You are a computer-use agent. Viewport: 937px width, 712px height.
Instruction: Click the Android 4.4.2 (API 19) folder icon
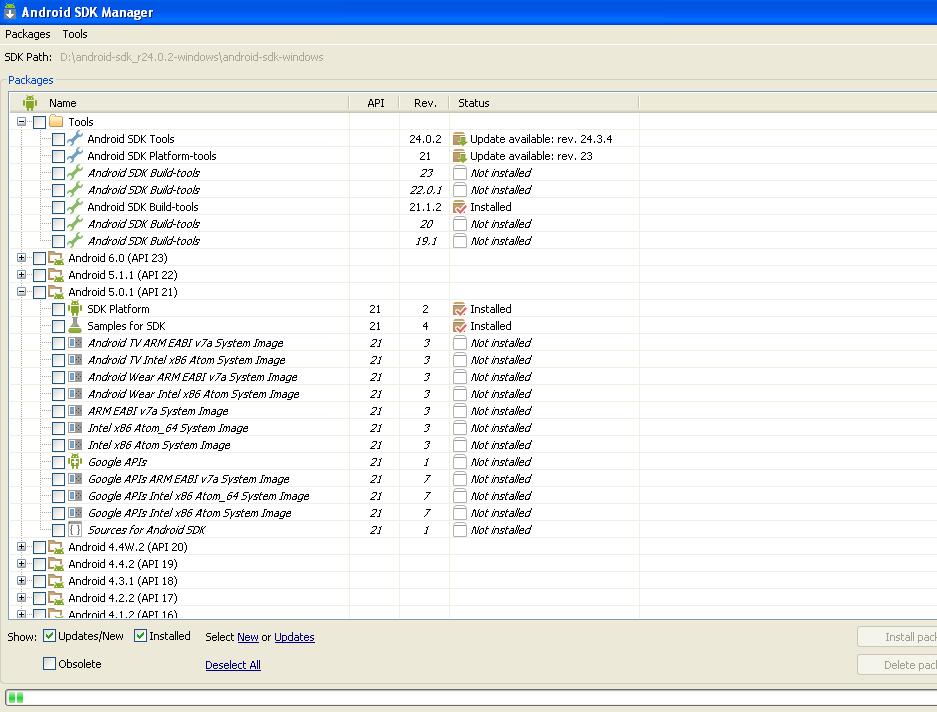[x=56, y=564]
